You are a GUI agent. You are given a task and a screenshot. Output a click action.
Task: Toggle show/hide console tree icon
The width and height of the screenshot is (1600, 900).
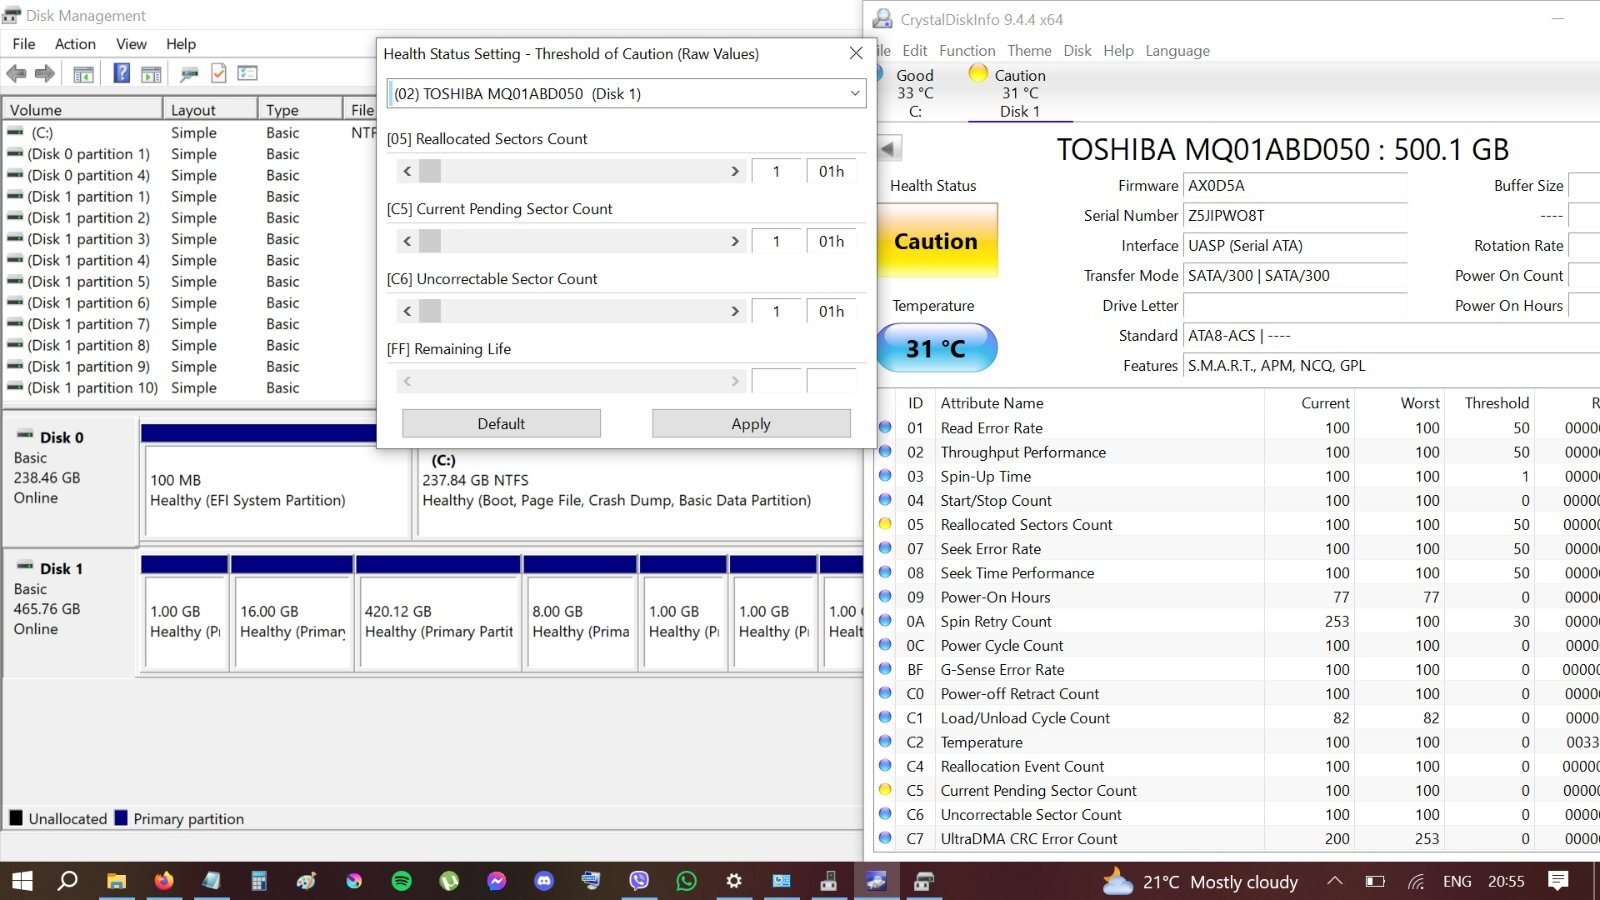point(84,74)
